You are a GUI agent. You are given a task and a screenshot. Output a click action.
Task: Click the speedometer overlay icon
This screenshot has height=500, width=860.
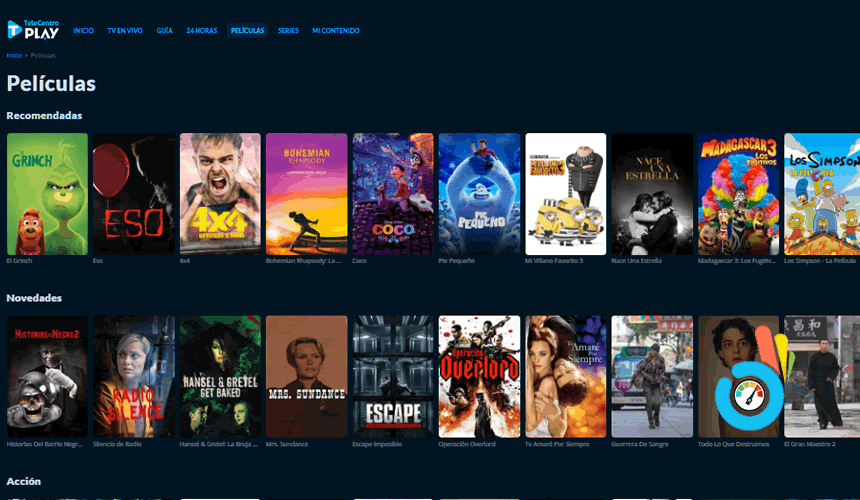pos(749,395)
